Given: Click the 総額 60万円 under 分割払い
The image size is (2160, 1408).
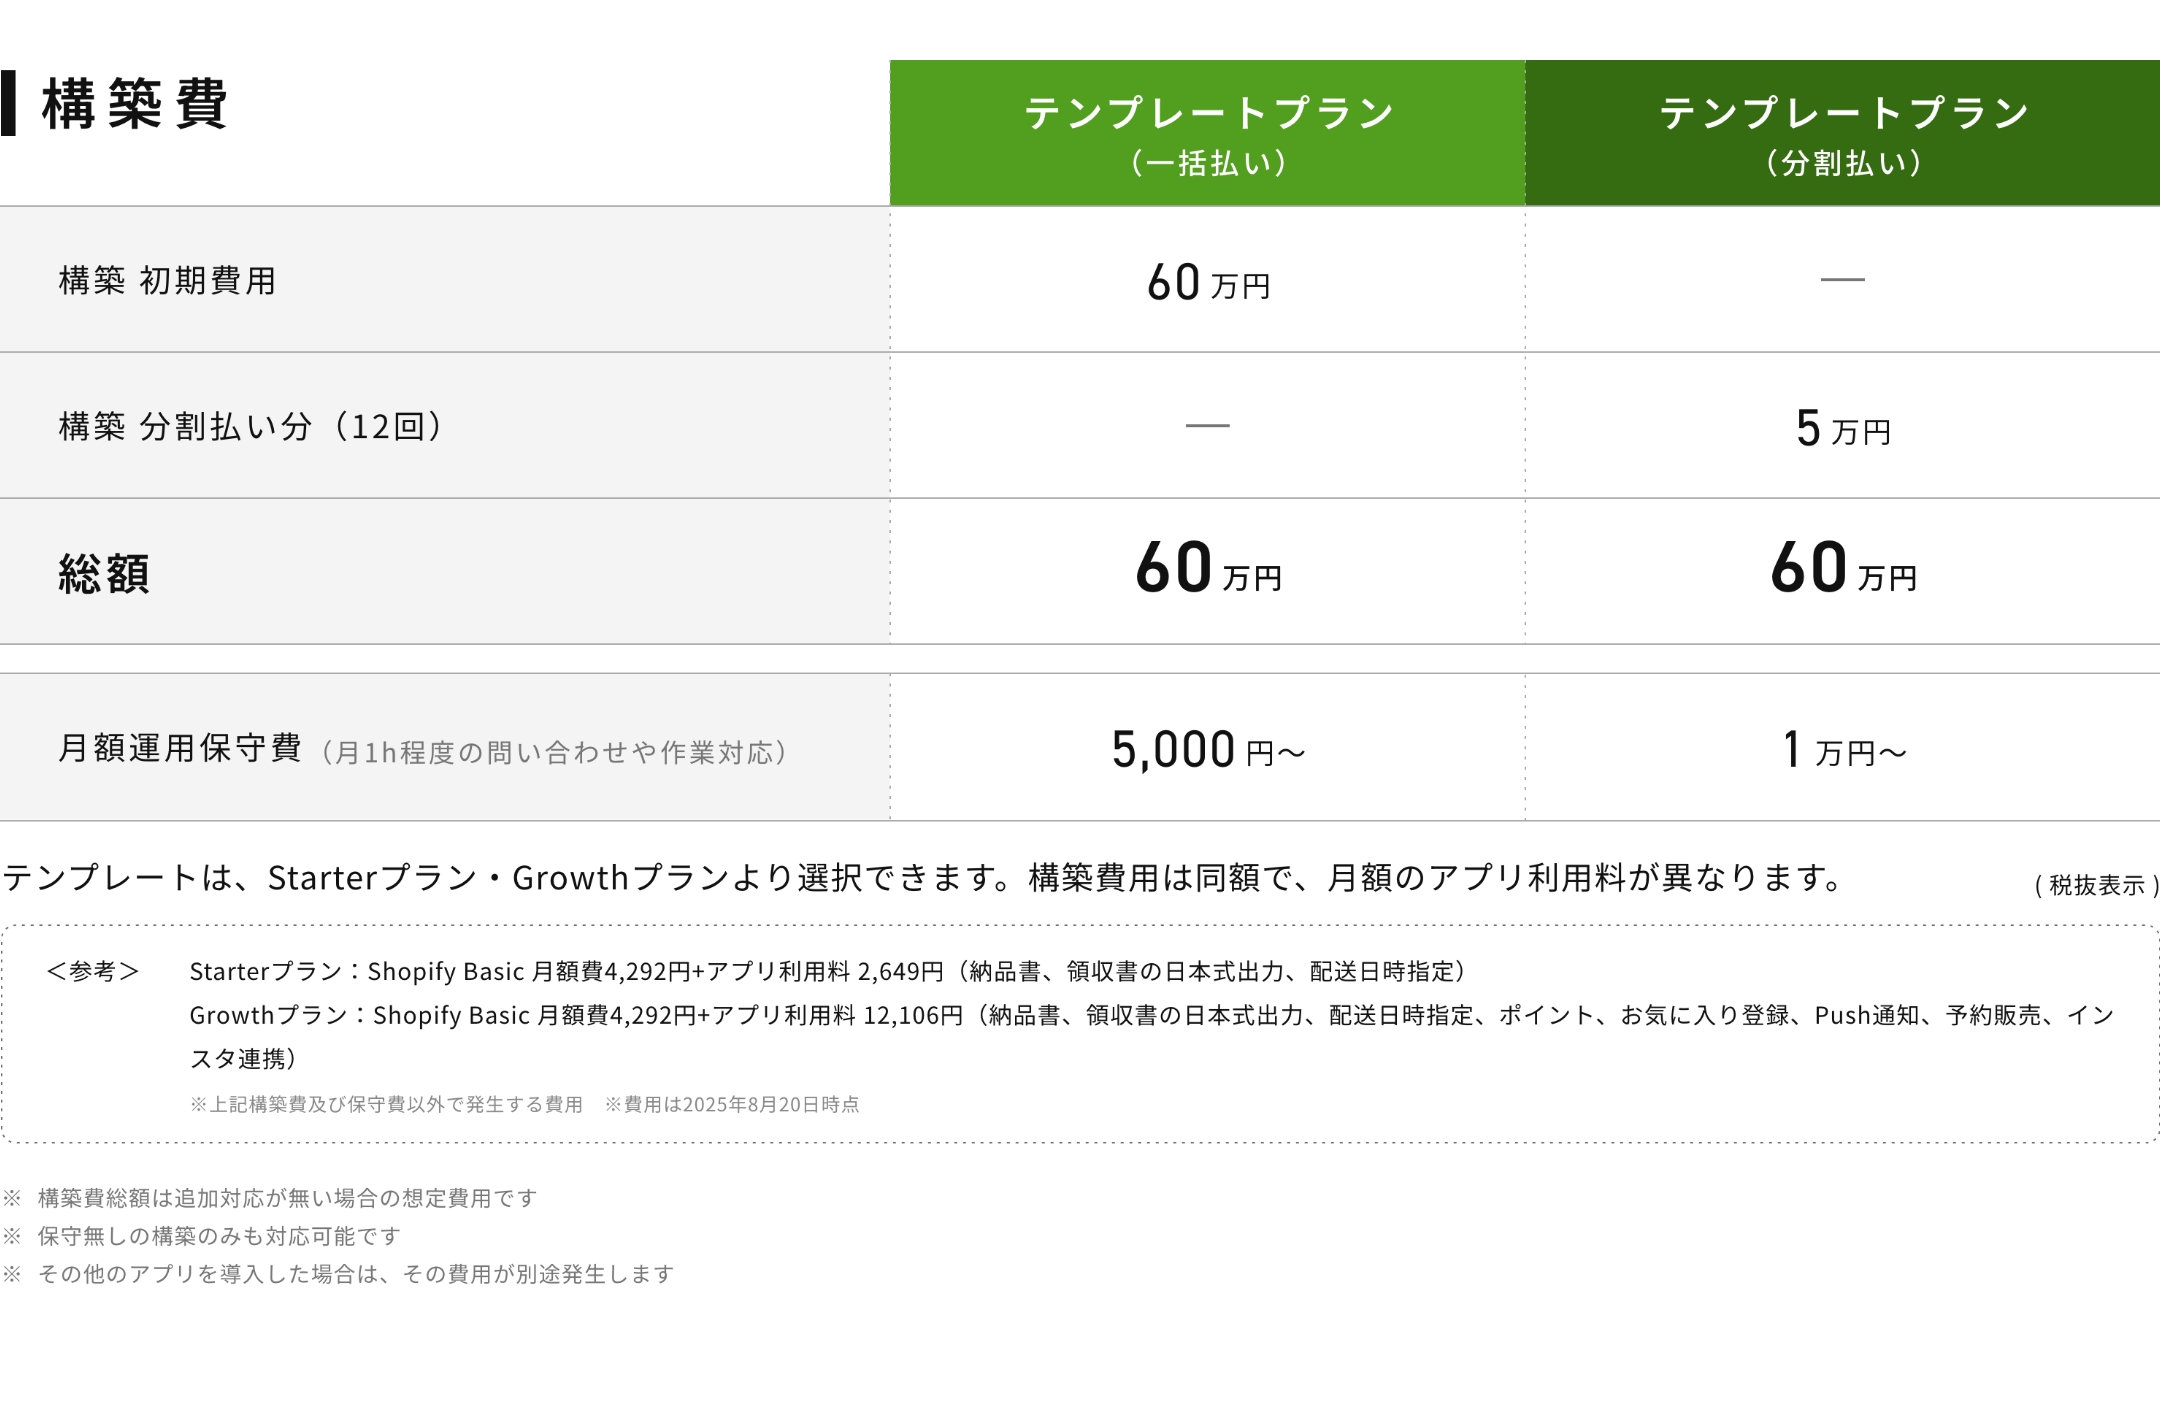Looking at the screenshot, I should pos(1842,569).
